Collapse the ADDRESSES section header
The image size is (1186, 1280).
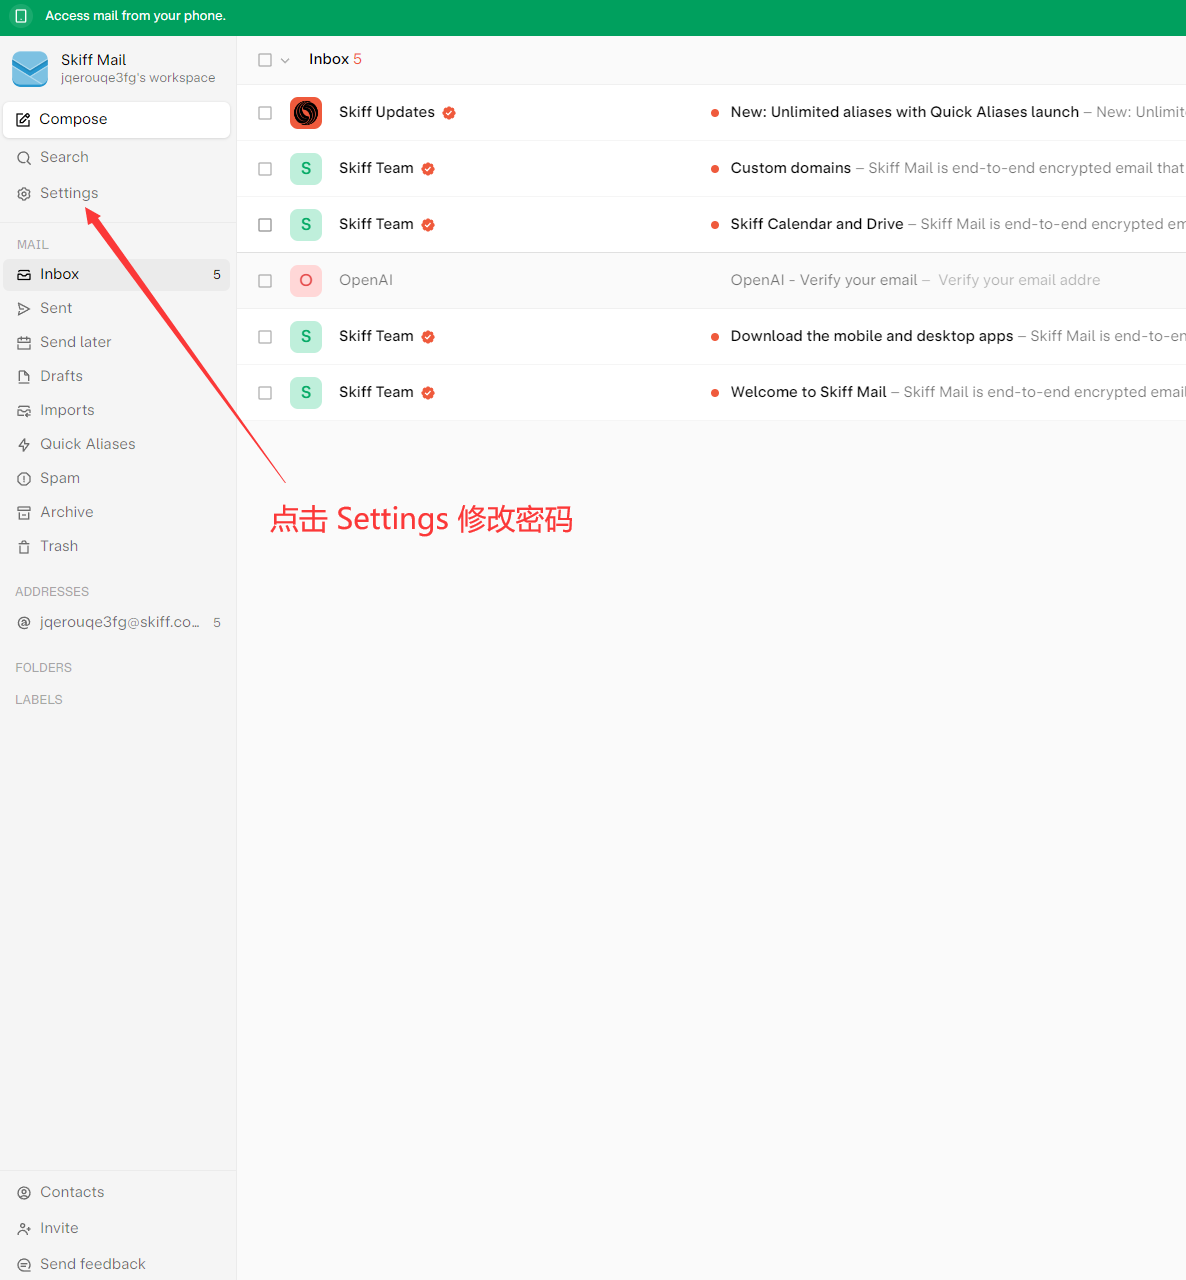tap(52, 592)
